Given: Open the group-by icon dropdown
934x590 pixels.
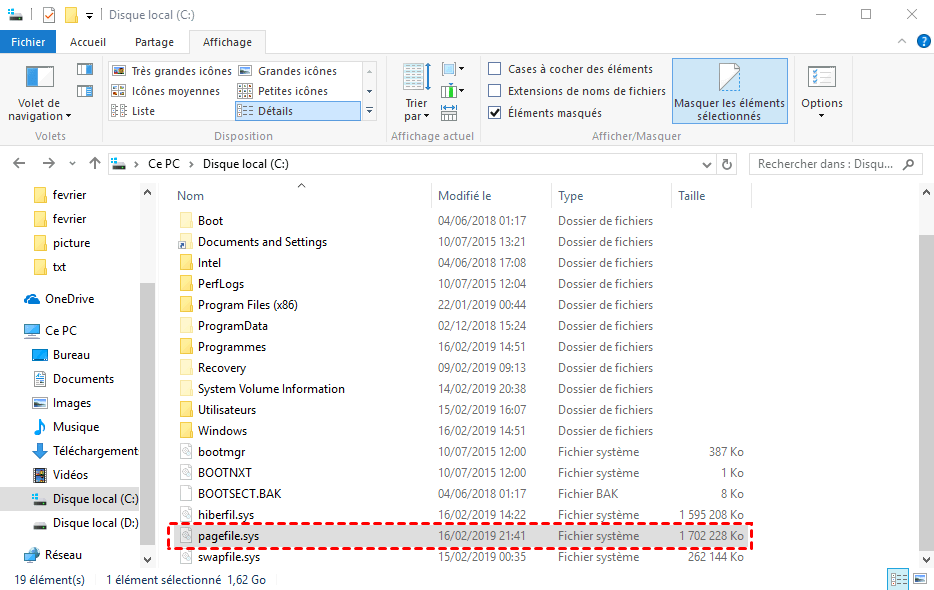Looking at the screenshot, I should pyautogui.click(x=453, y=69).
